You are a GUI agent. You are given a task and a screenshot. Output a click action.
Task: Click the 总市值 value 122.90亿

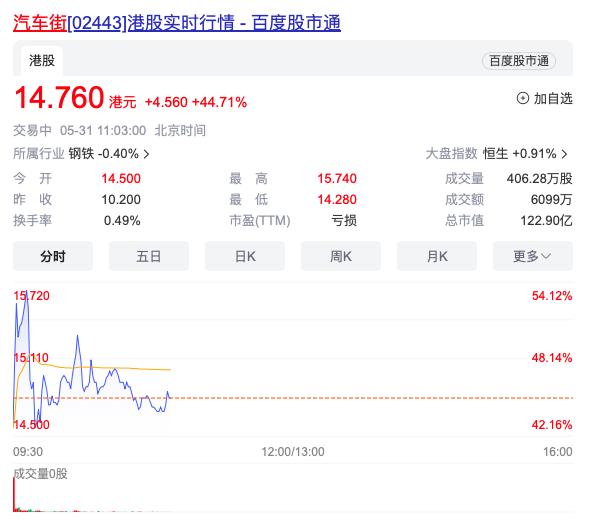(x=546, y=220)
